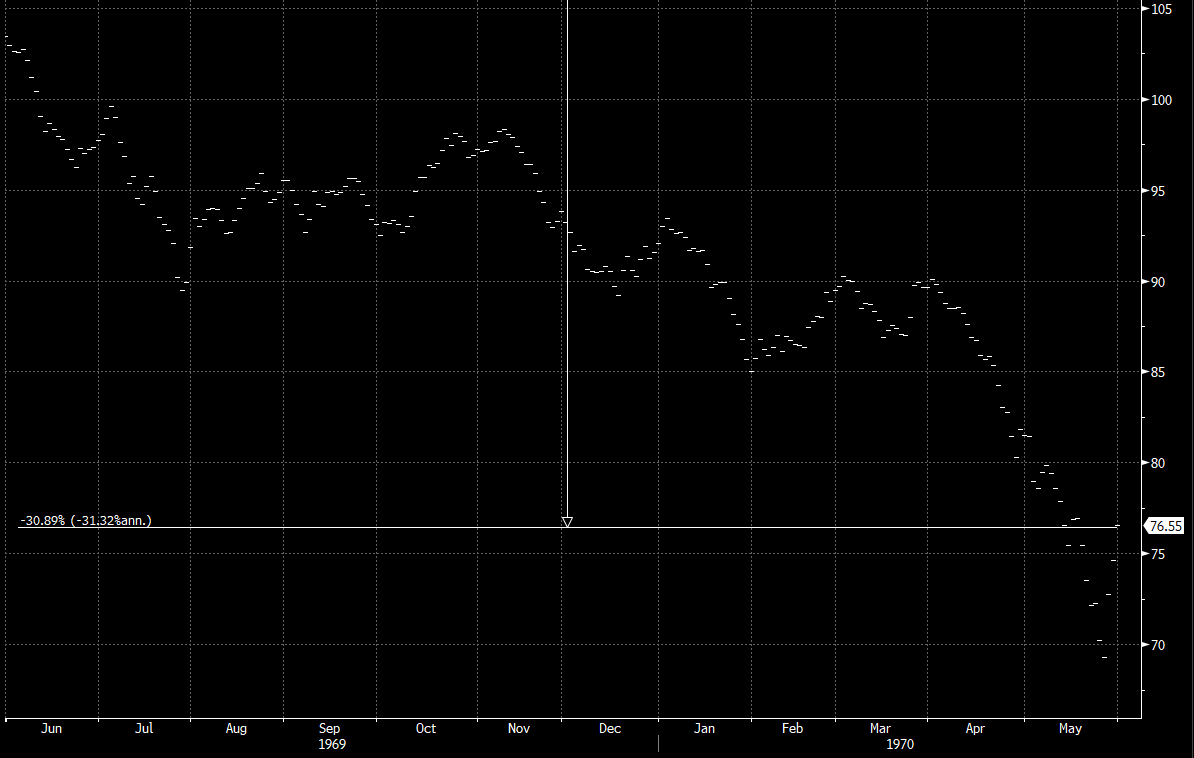This screenshot has height=758, width=1194.
Task: Click the May month label
Action: tap(1071, 728)
